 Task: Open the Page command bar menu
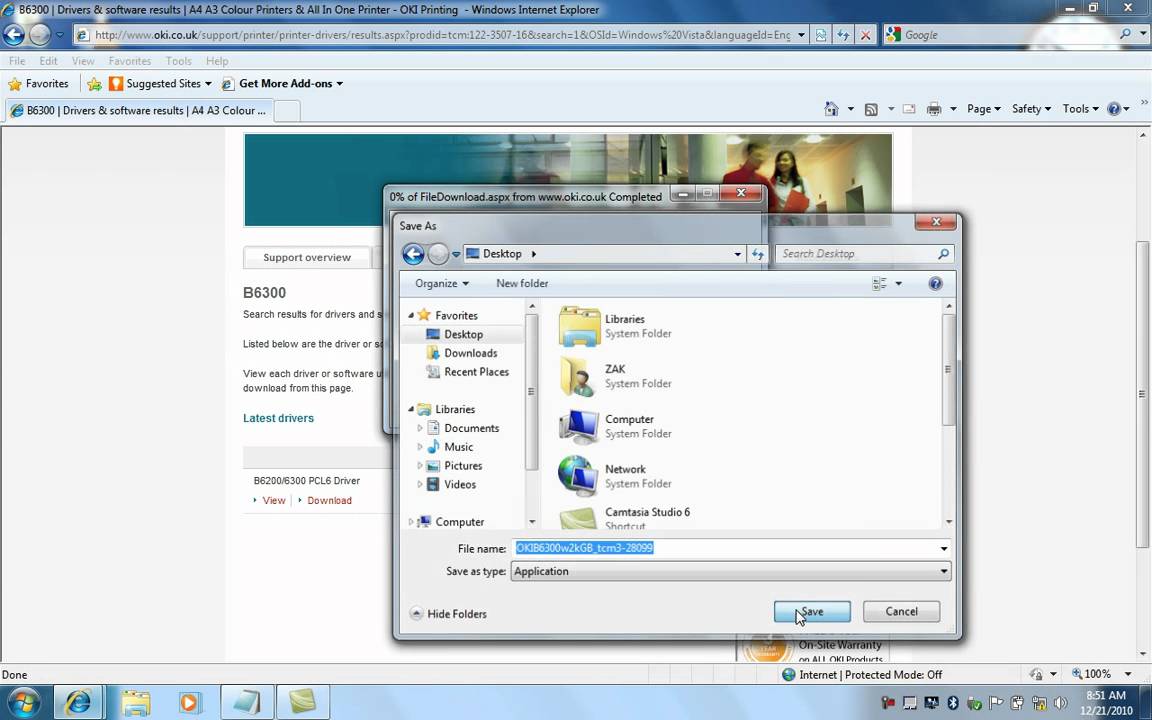click(983, 109)
